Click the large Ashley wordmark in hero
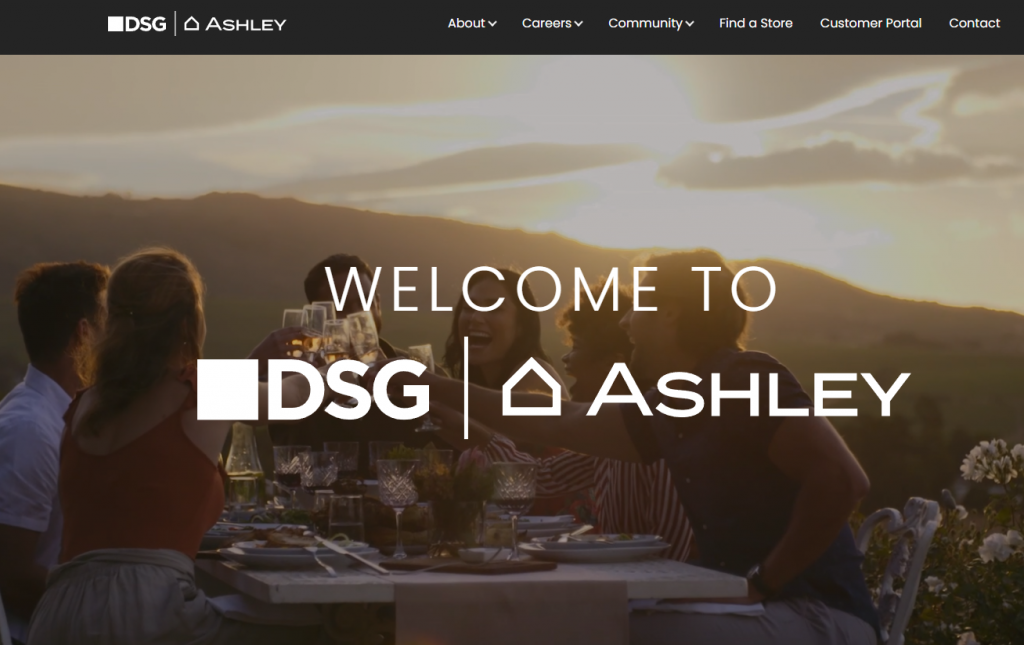Image resolution: width=1024 pixels, height=645 pixels. click(748, 390)
